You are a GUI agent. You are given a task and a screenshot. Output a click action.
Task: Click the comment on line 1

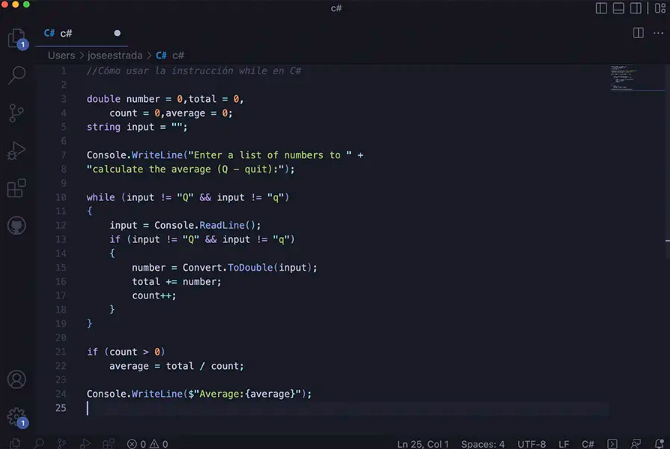pos(194,71)
